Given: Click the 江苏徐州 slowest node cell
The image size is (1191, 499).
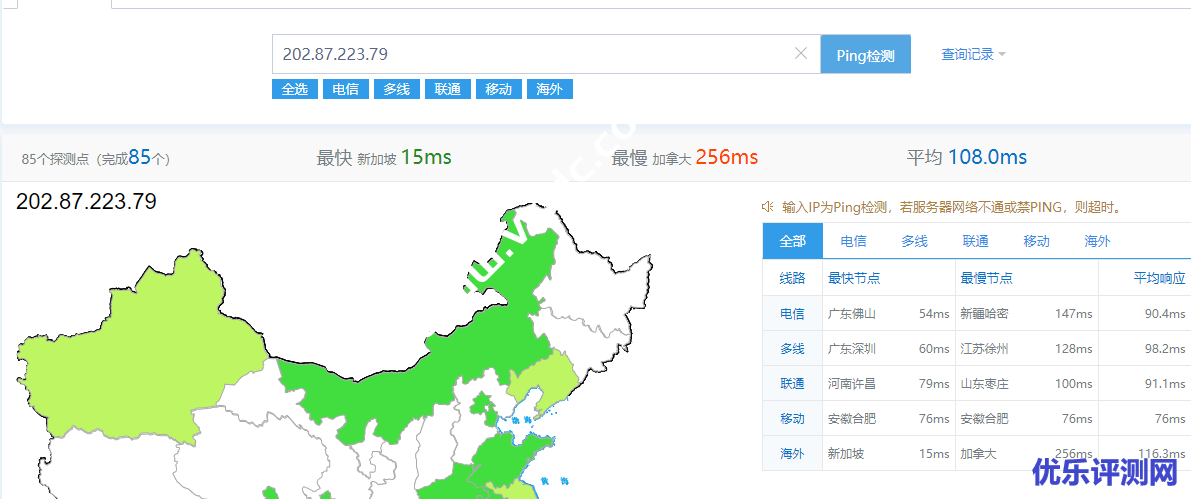Looking at the screenshot, I should pyautogui.click(x=984, y=349).
